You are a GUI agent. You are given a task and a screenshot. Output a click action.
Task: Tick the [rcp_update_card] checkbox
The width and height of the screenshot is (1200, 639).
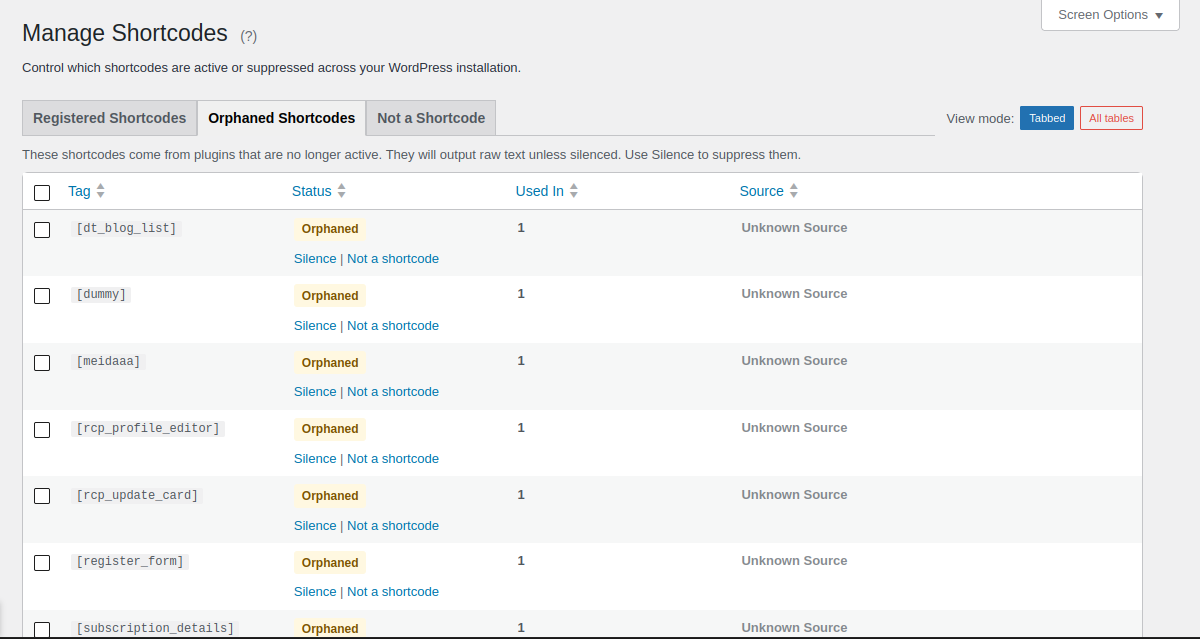[x=42, y=497]
